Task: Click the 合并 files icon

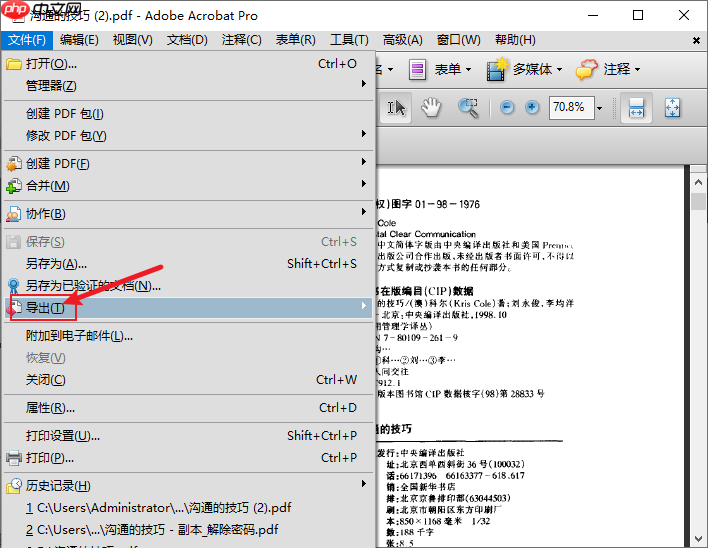Action: point(14,186)
